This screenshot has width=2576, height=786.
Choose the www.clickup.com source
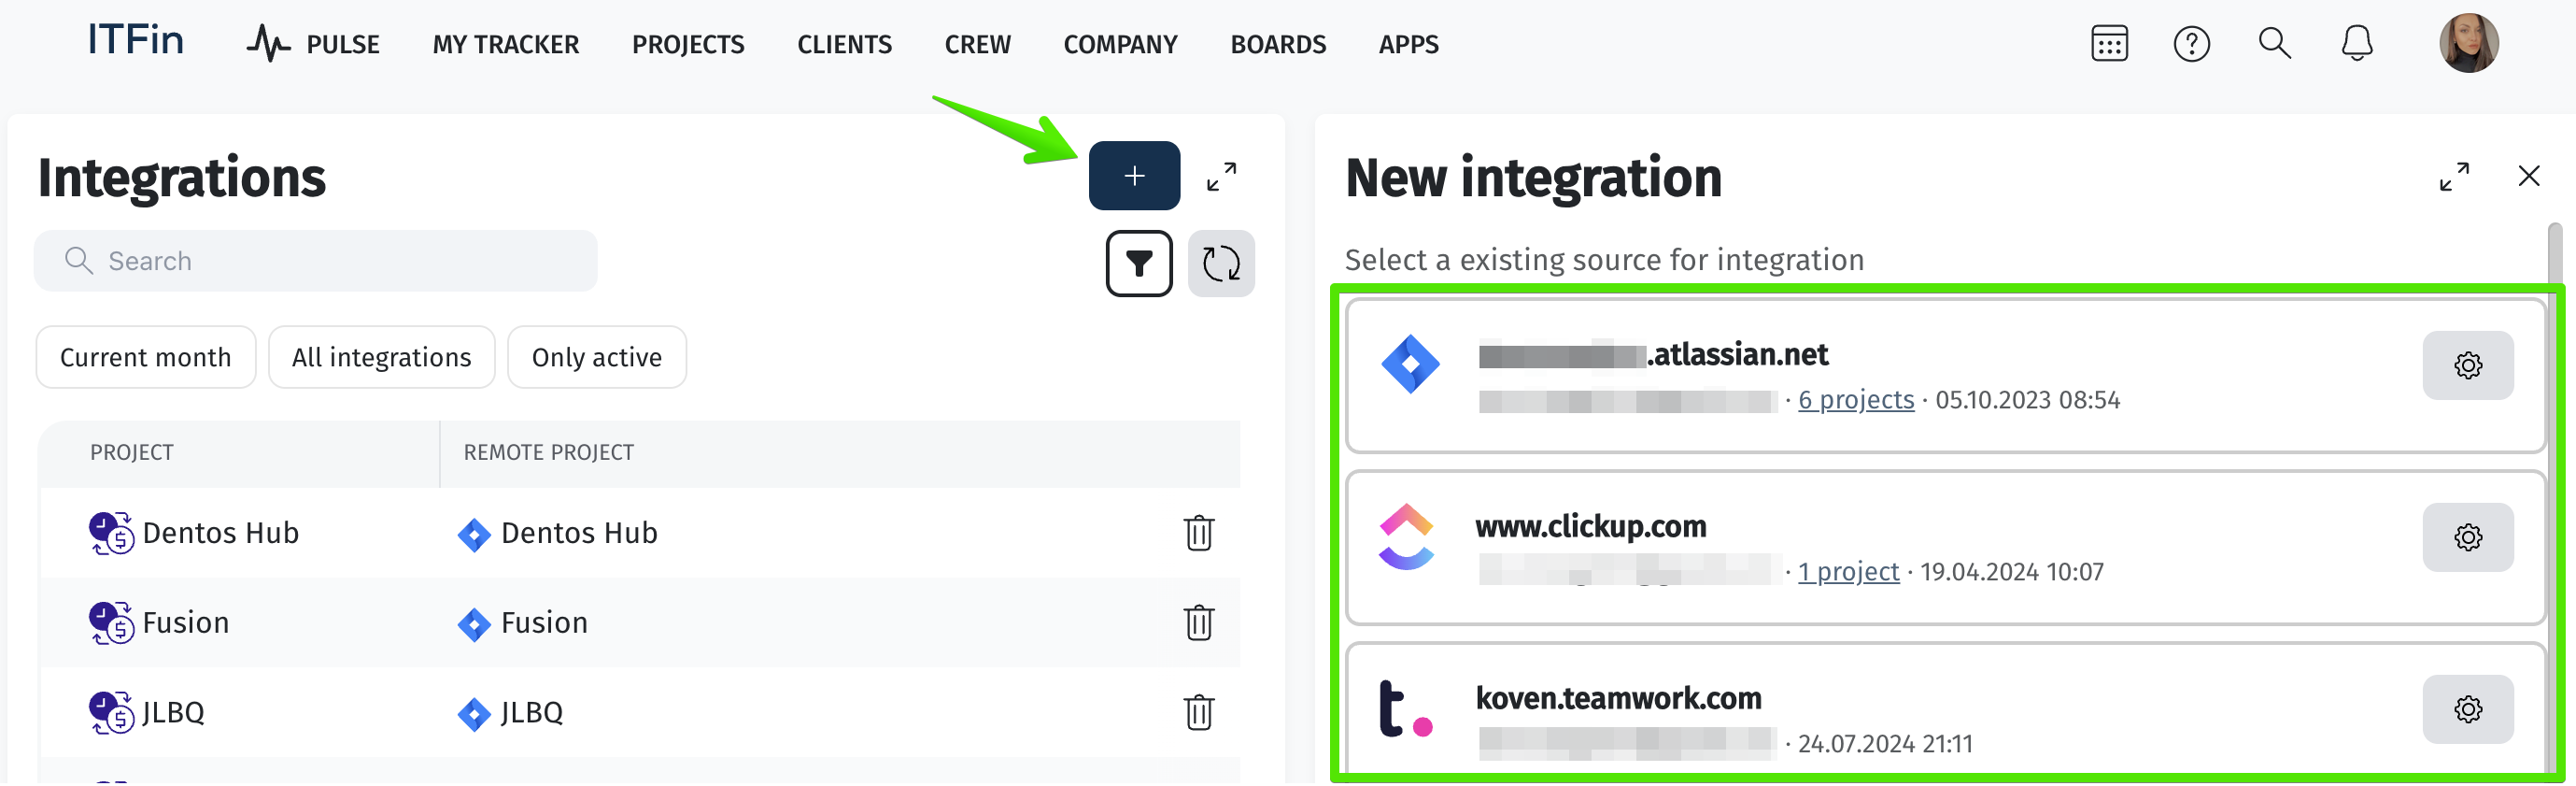click(1944, 548)
